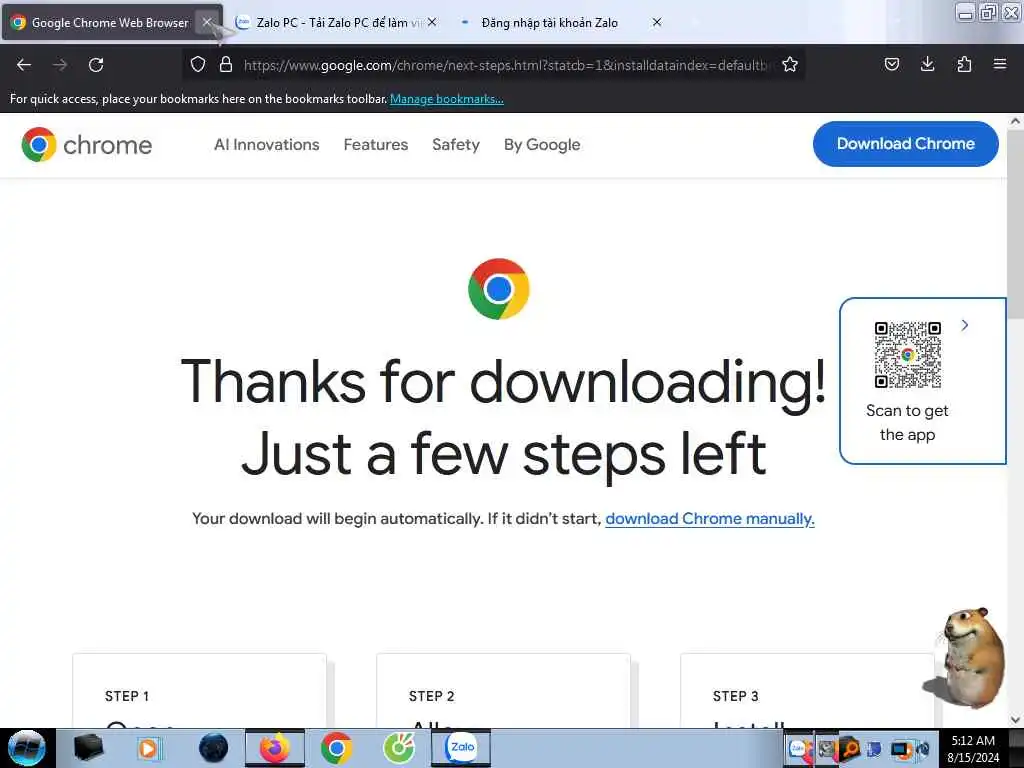The image size is (1024, 768).
Task: Open Zalo from the taskbar
Action: pos(461,748)
